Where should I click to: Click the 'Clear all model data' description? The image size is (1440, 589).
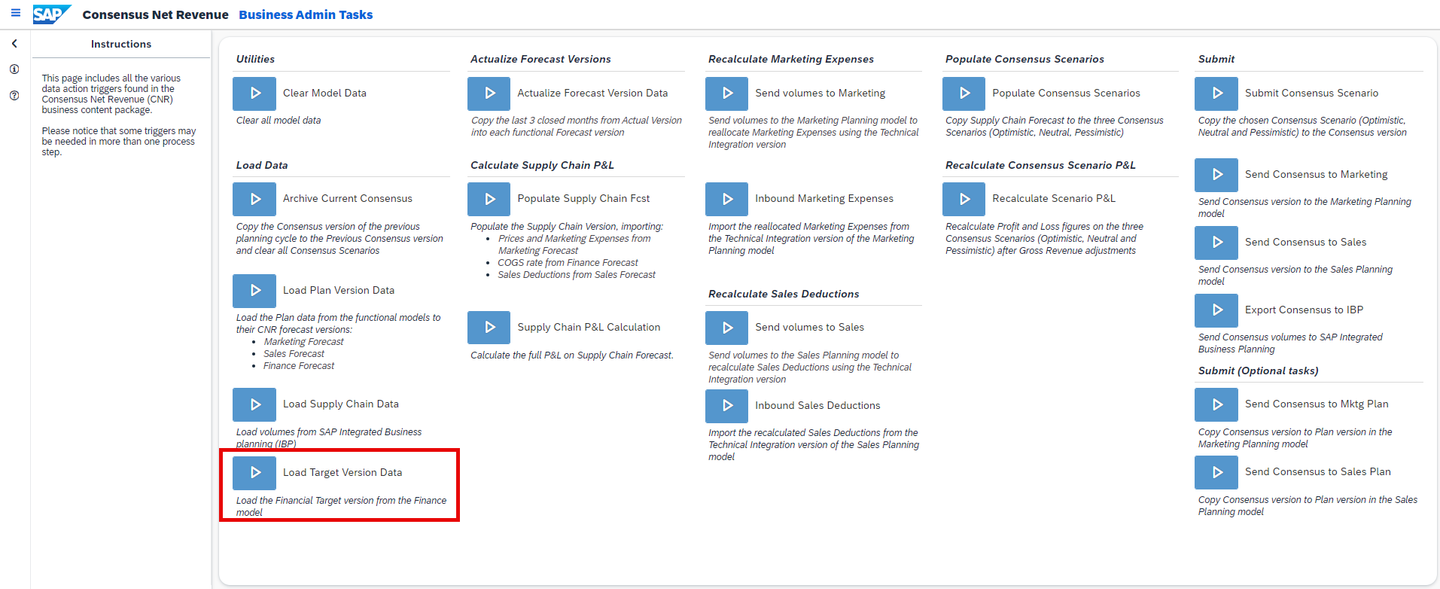pyautogui.click(x=279, y=120)
